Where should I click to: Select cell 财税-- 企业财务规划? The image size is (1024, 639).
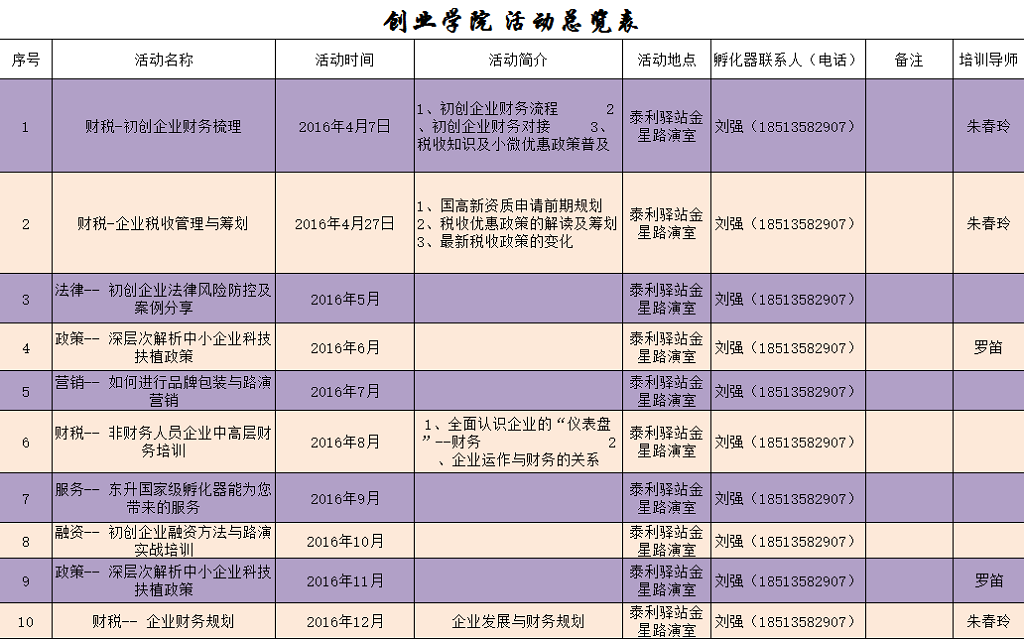coord(164,621)
